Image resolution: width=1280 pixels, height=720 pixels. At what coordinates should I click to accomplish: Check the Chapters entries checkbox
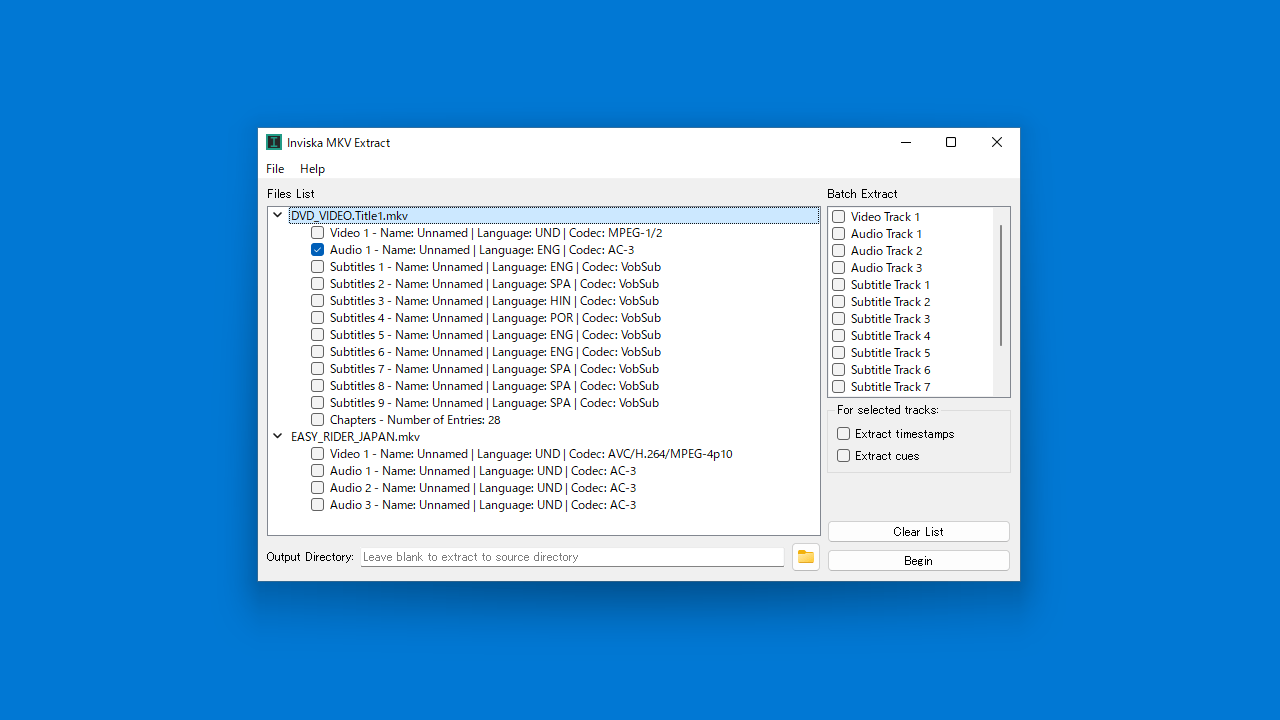317,420
